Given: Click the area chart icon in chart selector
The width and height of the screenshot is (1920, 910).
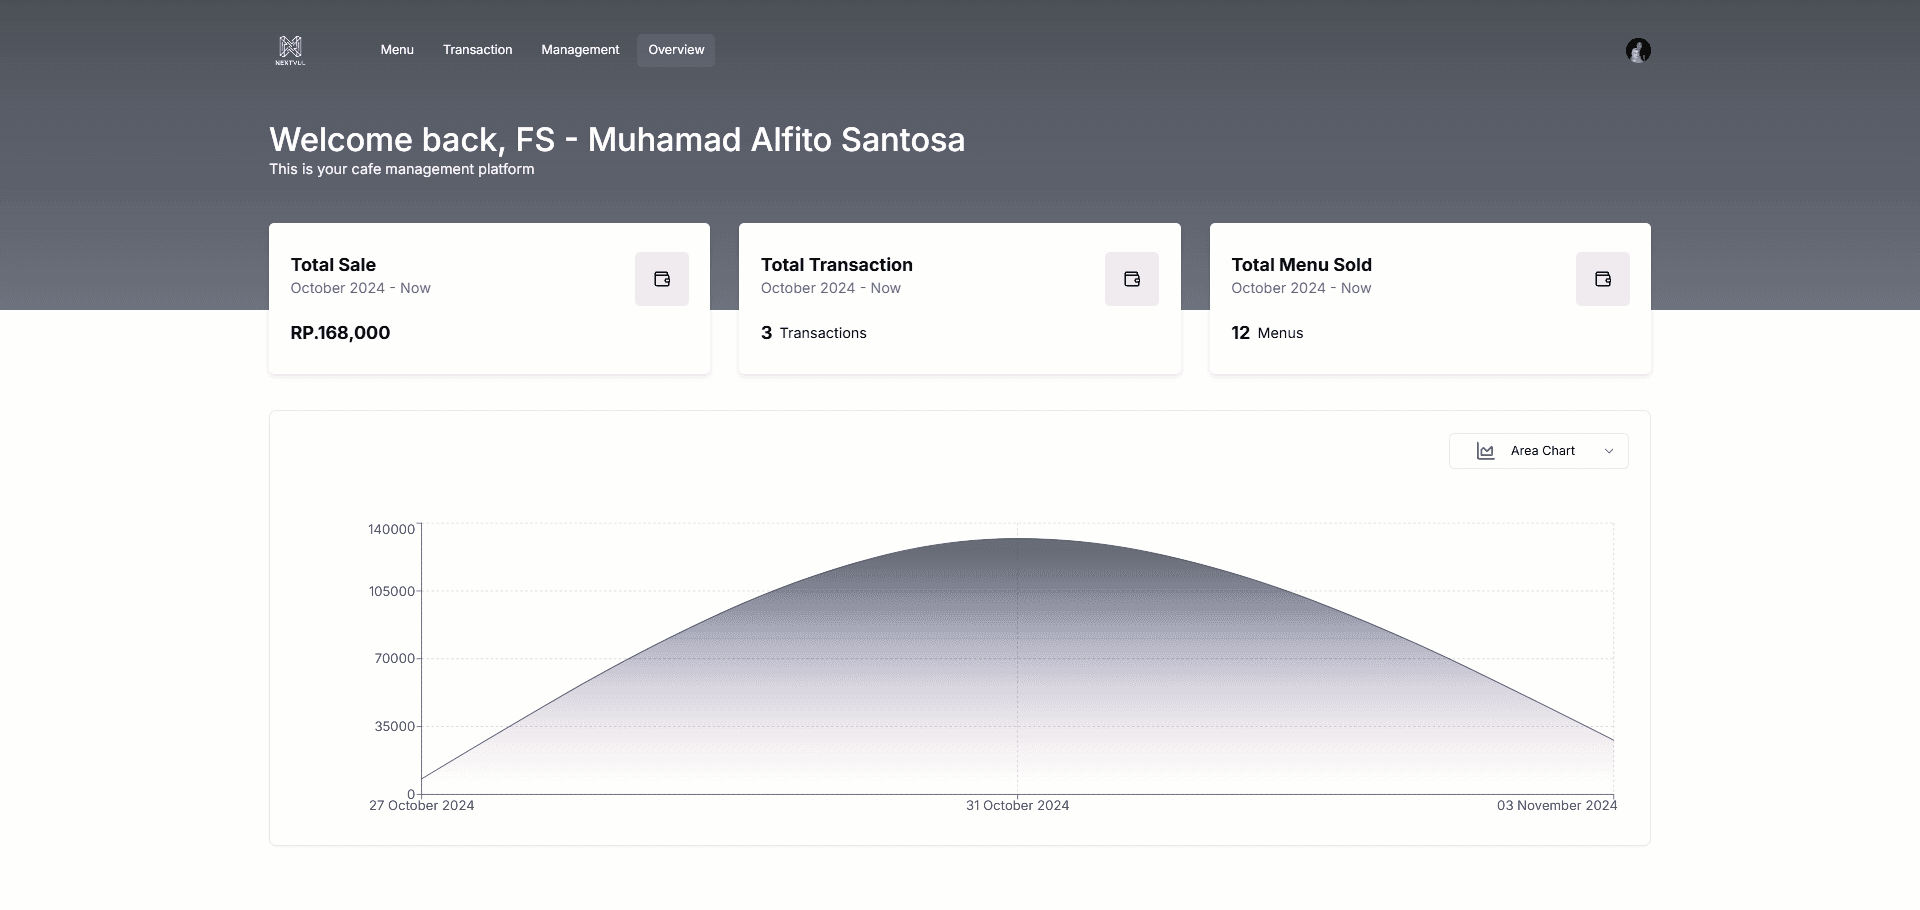Looking at the screenshot, I should (x=1485, y=451).
